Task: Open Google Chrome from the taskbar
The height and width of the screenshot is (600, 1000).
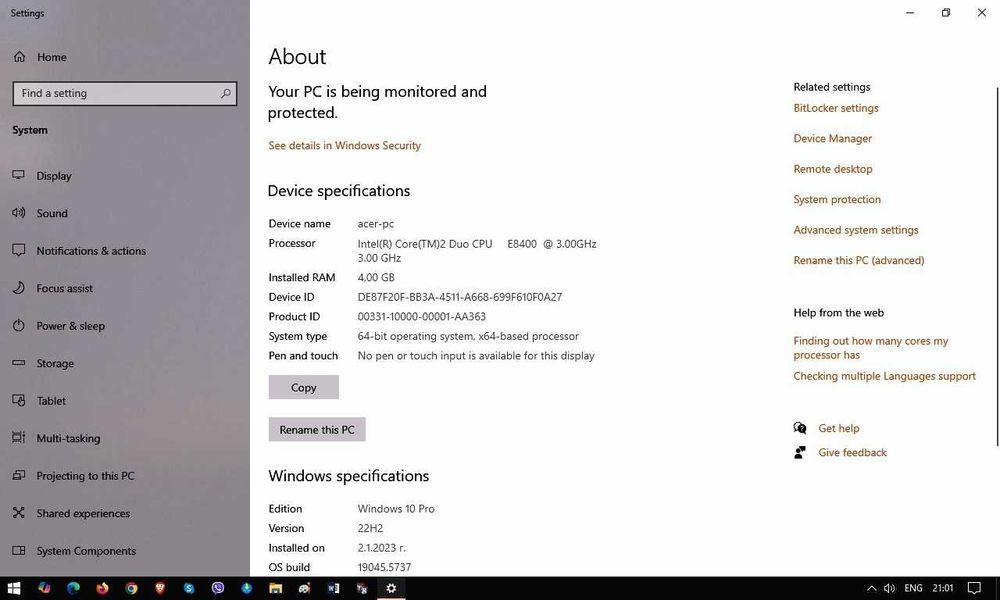Action: point(131,588)
